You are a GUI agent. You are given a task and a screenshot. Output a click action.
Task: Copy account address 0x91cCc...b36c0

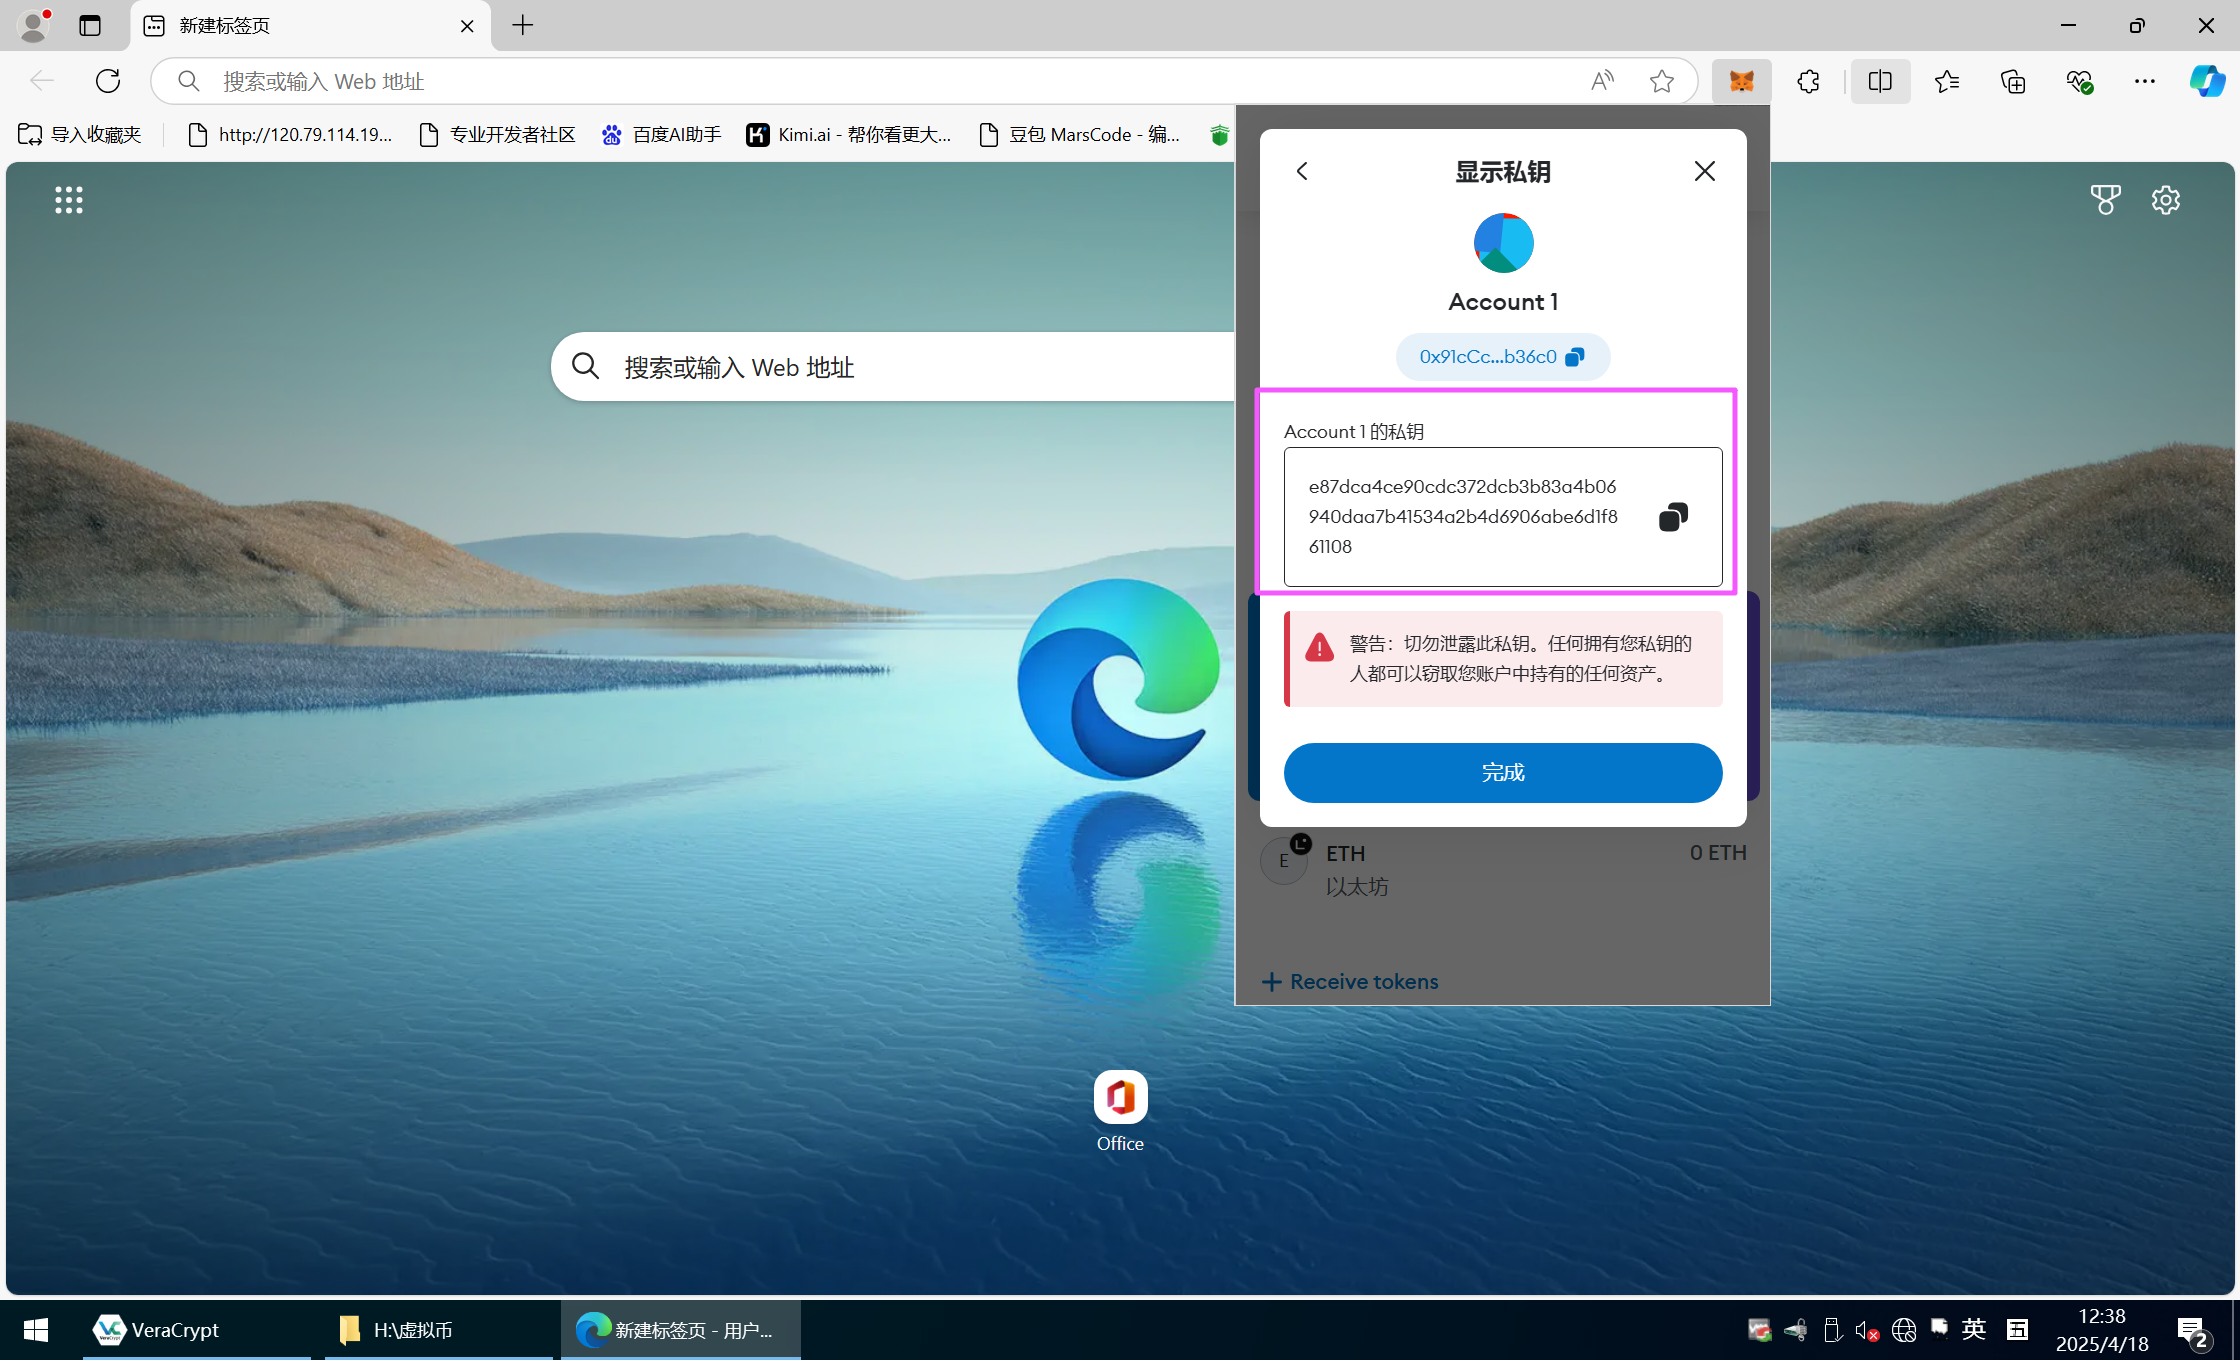pyautogui.click(x=1502, y=357)
